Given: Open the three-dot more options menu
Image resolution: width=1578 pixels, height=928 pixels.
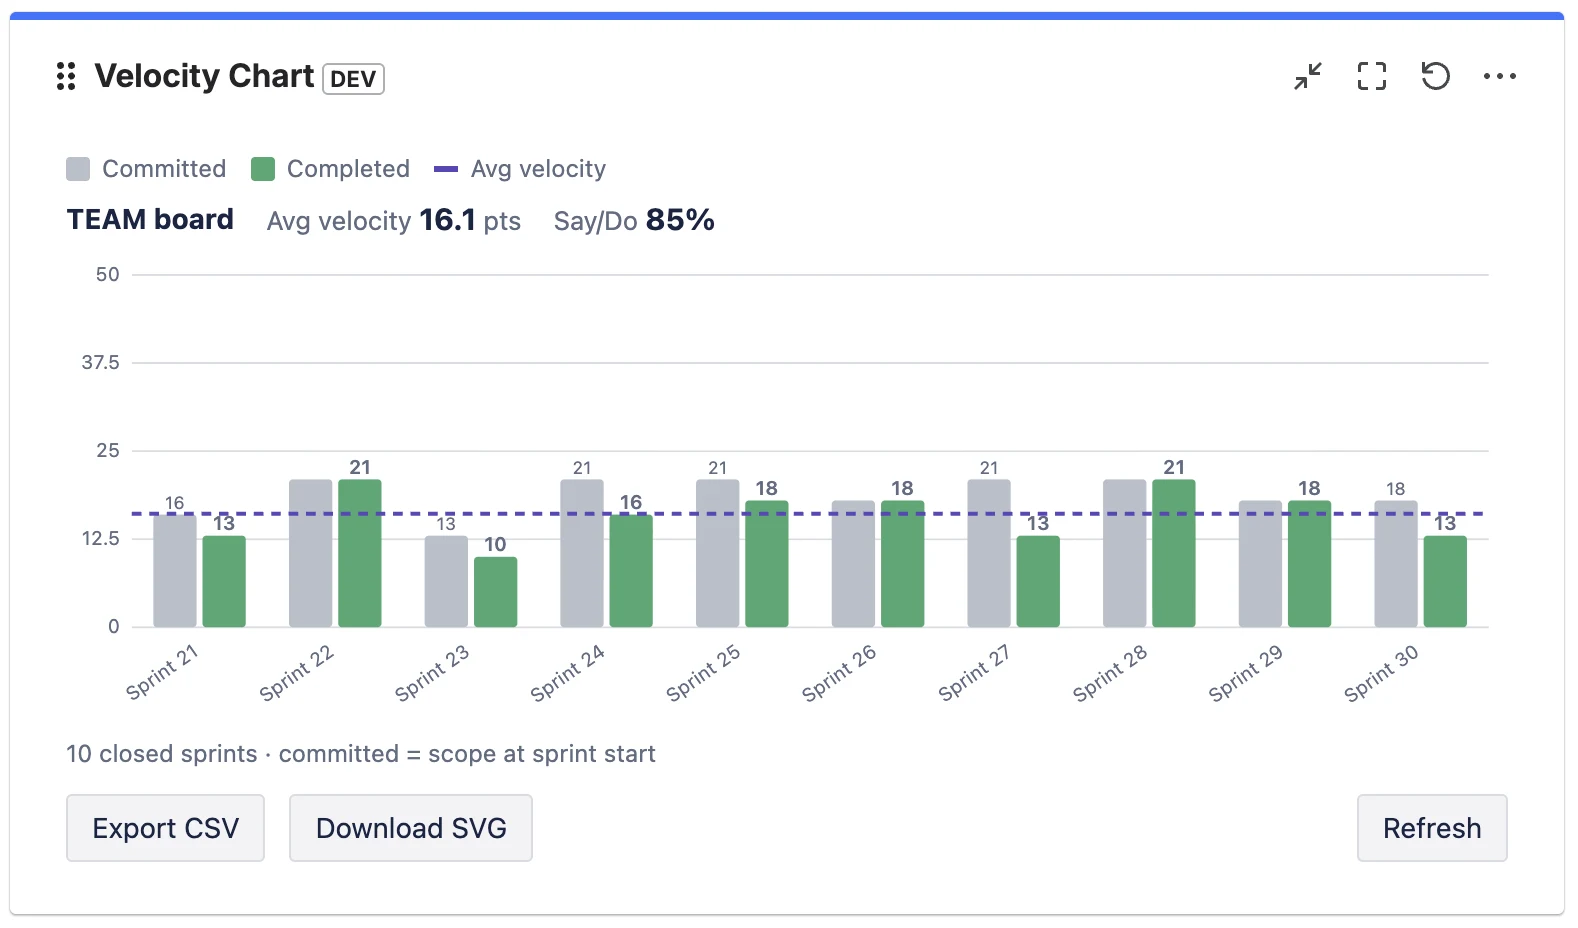Looking at the screenshot, I should tap(1500, 76).
